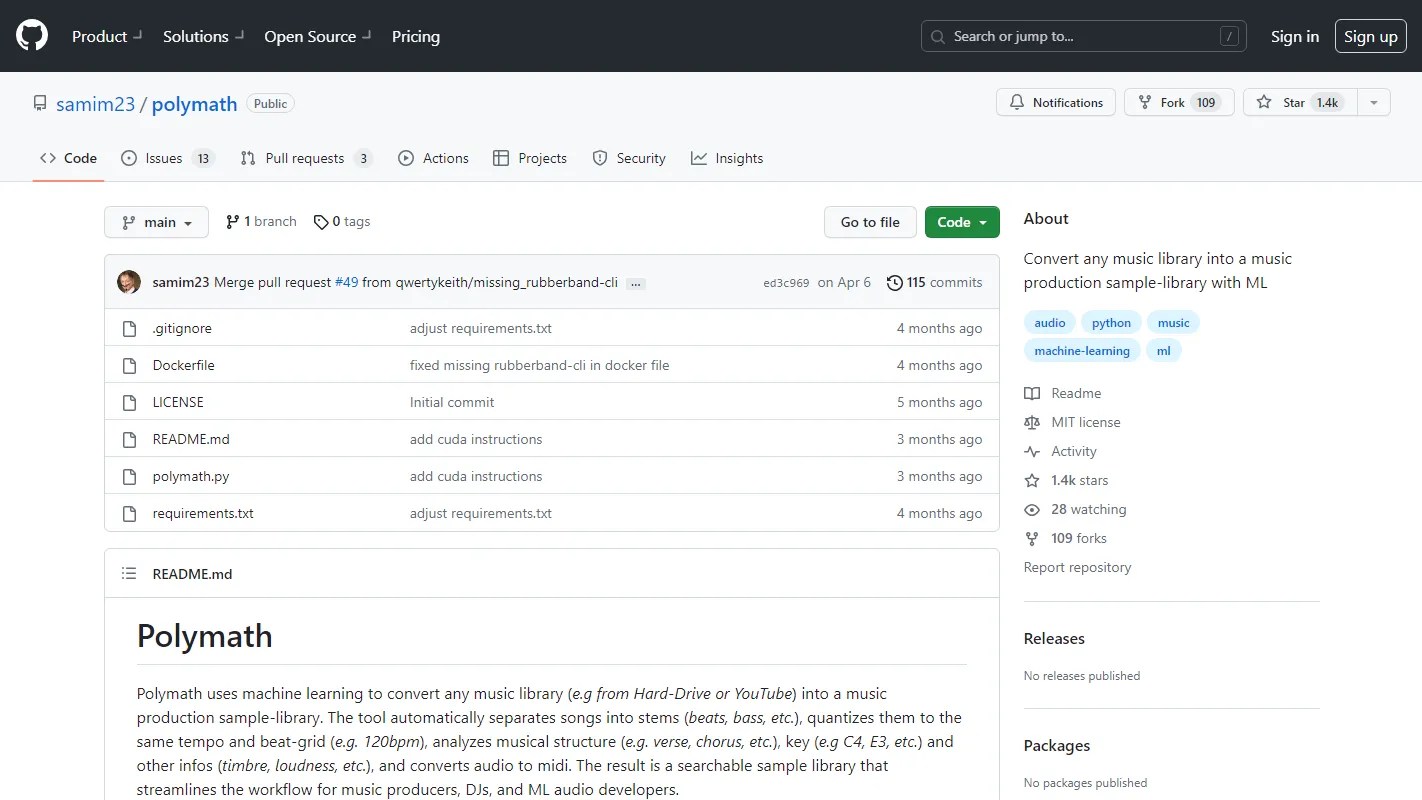The width and height of the screenshot is (1422, 800).
Task: Switch to the Security tab
Action: point(629,158)
